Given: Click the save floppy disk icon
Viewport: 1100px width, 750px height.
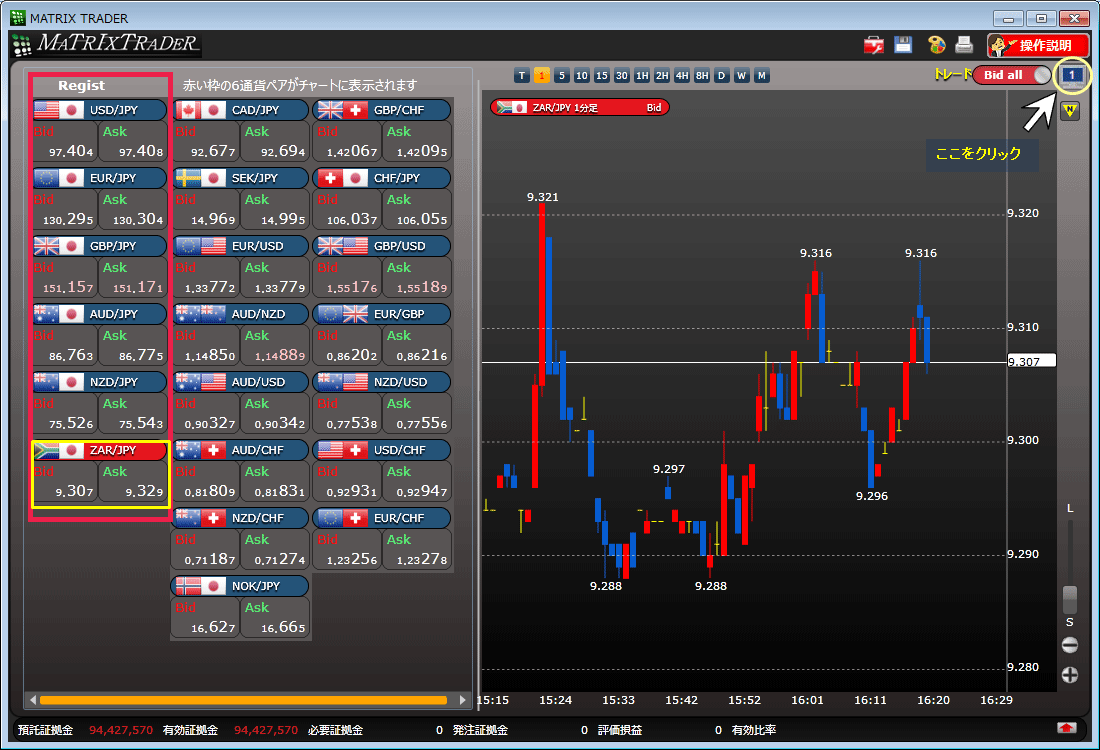Looking at the screenshot, I should [x=903, y=45].
